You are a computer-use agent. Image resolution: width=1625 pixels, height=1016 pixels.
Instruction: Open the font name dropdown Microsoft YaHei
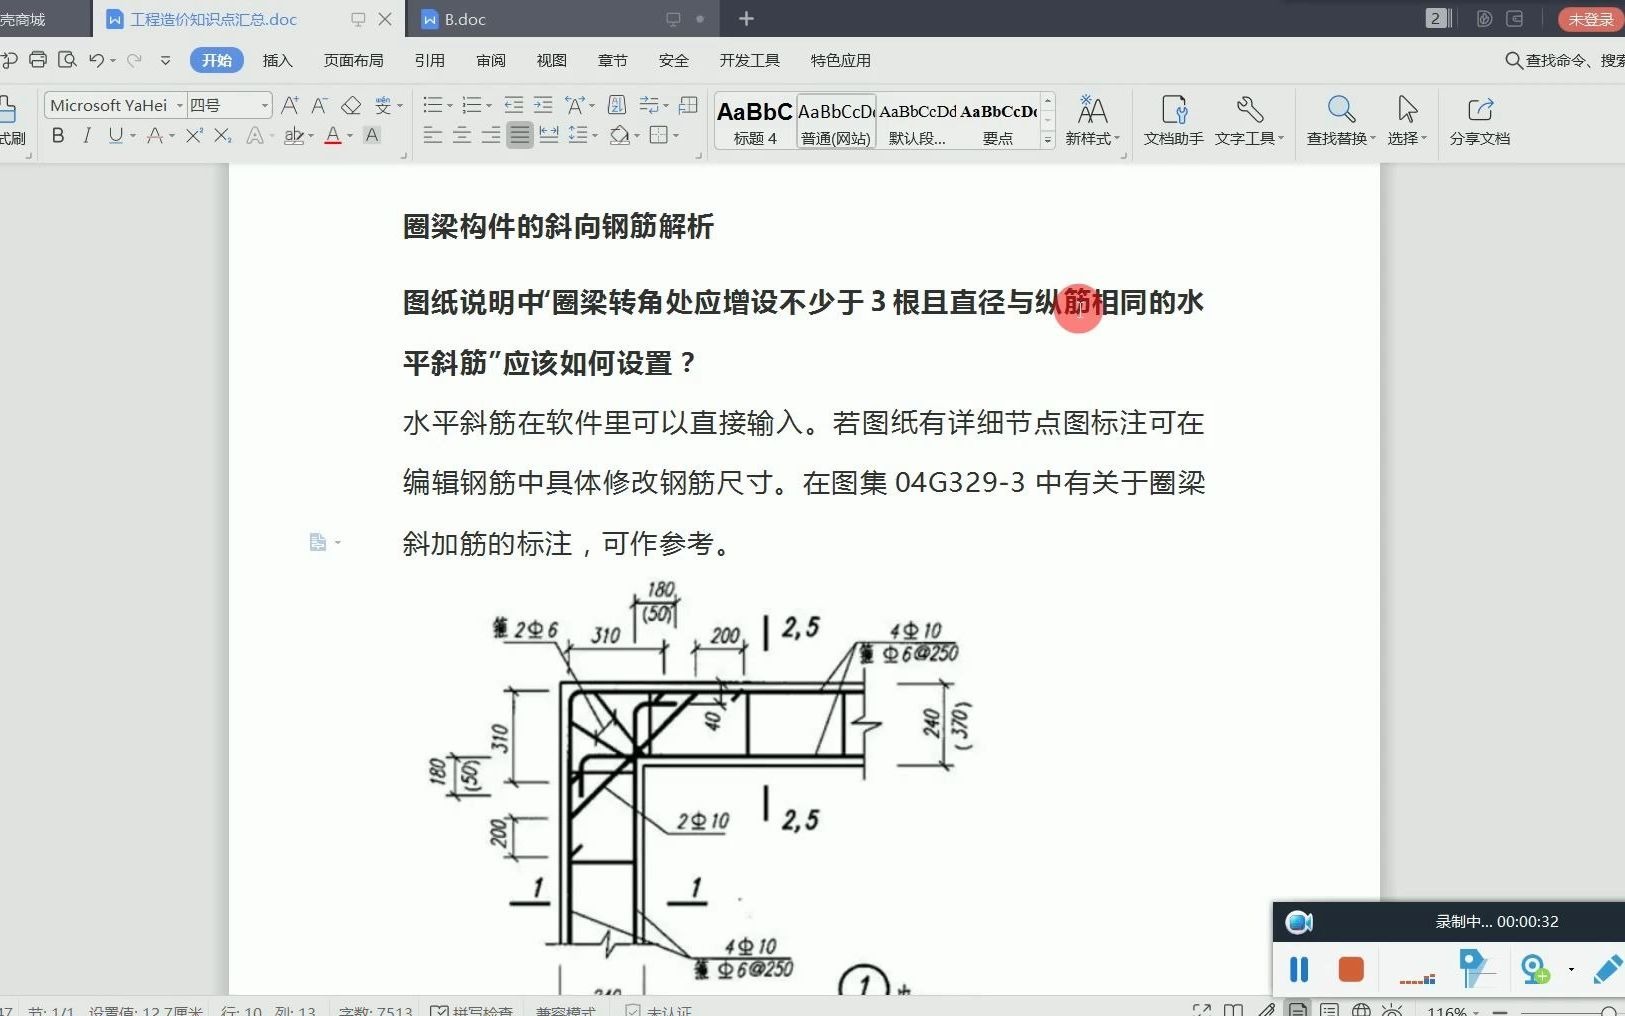pos(180,105)
